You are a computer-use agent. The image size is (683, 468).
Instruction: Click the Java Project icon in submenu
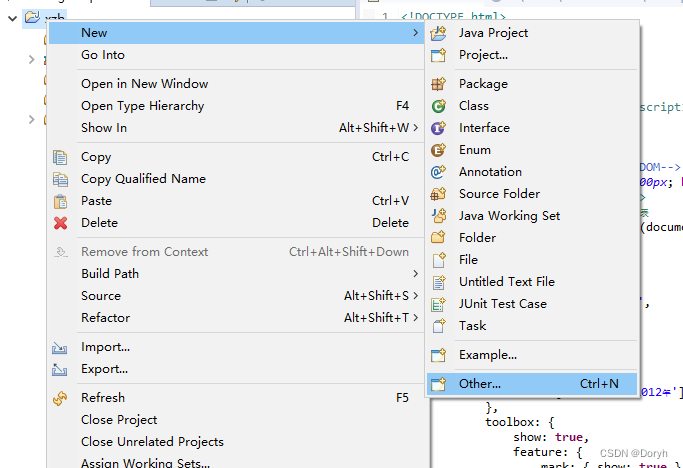pos(438,33)
